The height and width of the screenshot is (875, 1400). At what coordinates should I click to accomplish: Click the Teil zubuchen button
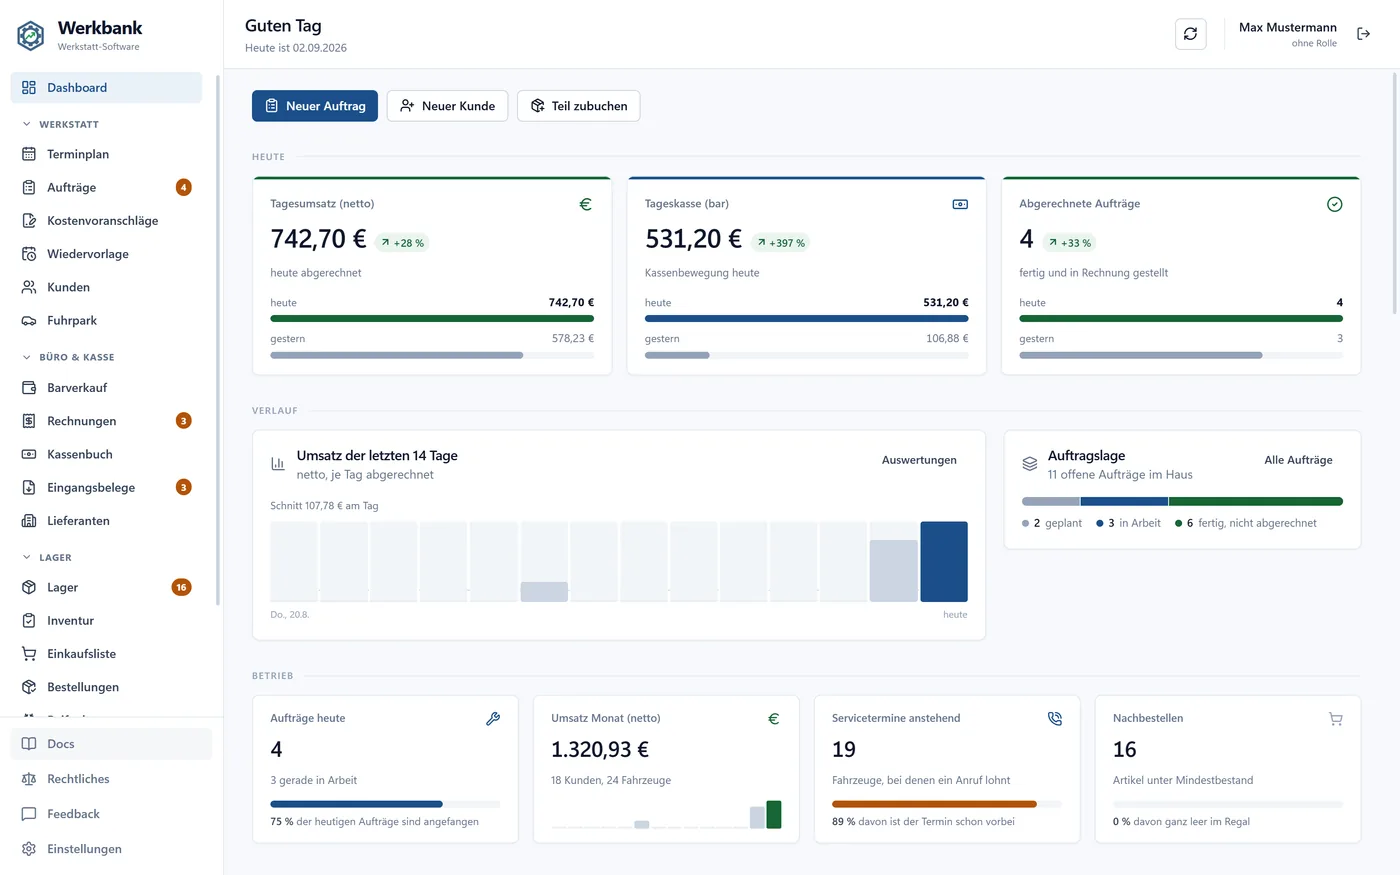(x=578, y=106)
